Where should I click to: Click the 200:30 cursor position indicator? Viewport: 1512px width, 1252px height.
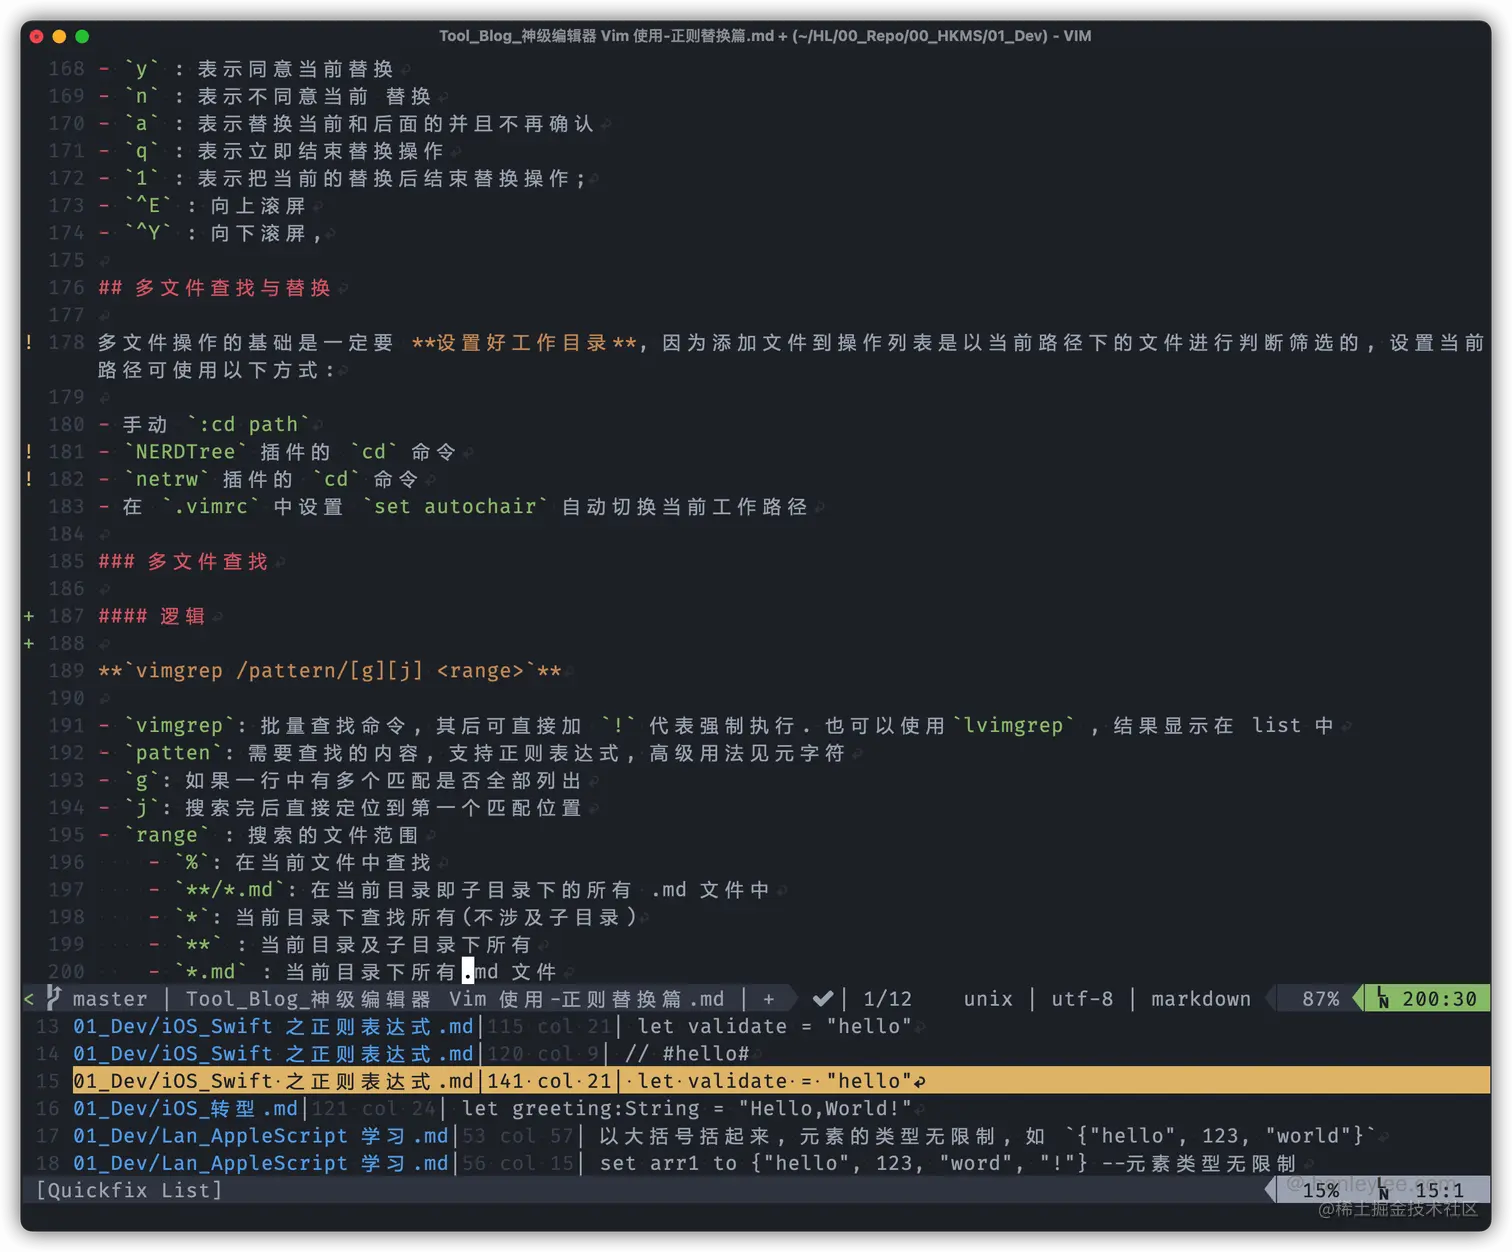coord(1439,999)
